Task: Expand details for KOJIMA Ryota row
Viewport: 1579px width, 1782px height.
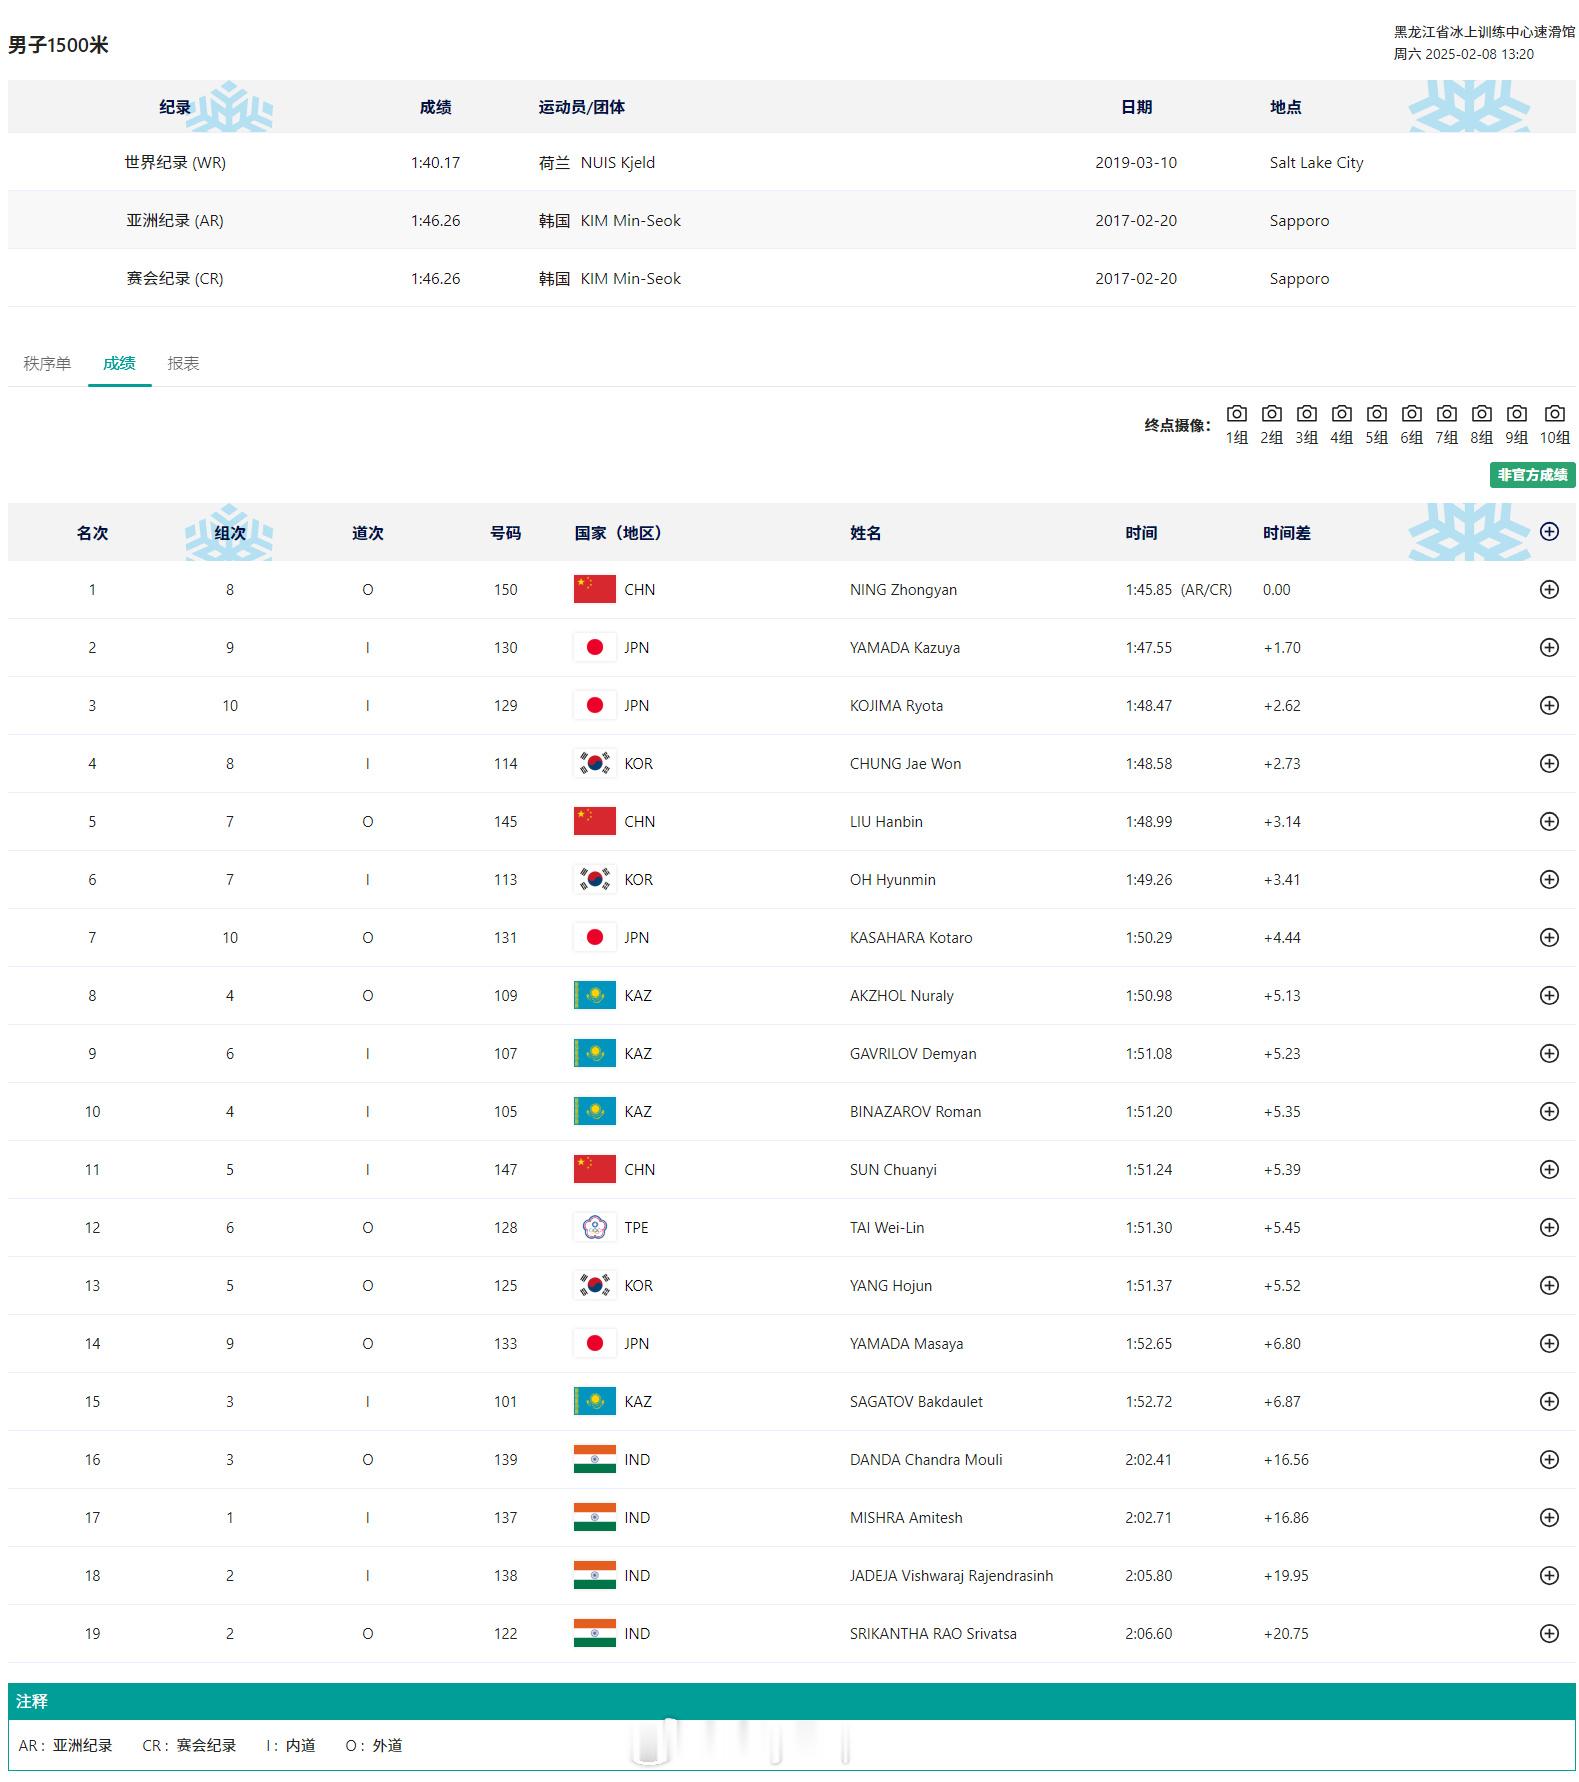Action: click(1549, 706)
